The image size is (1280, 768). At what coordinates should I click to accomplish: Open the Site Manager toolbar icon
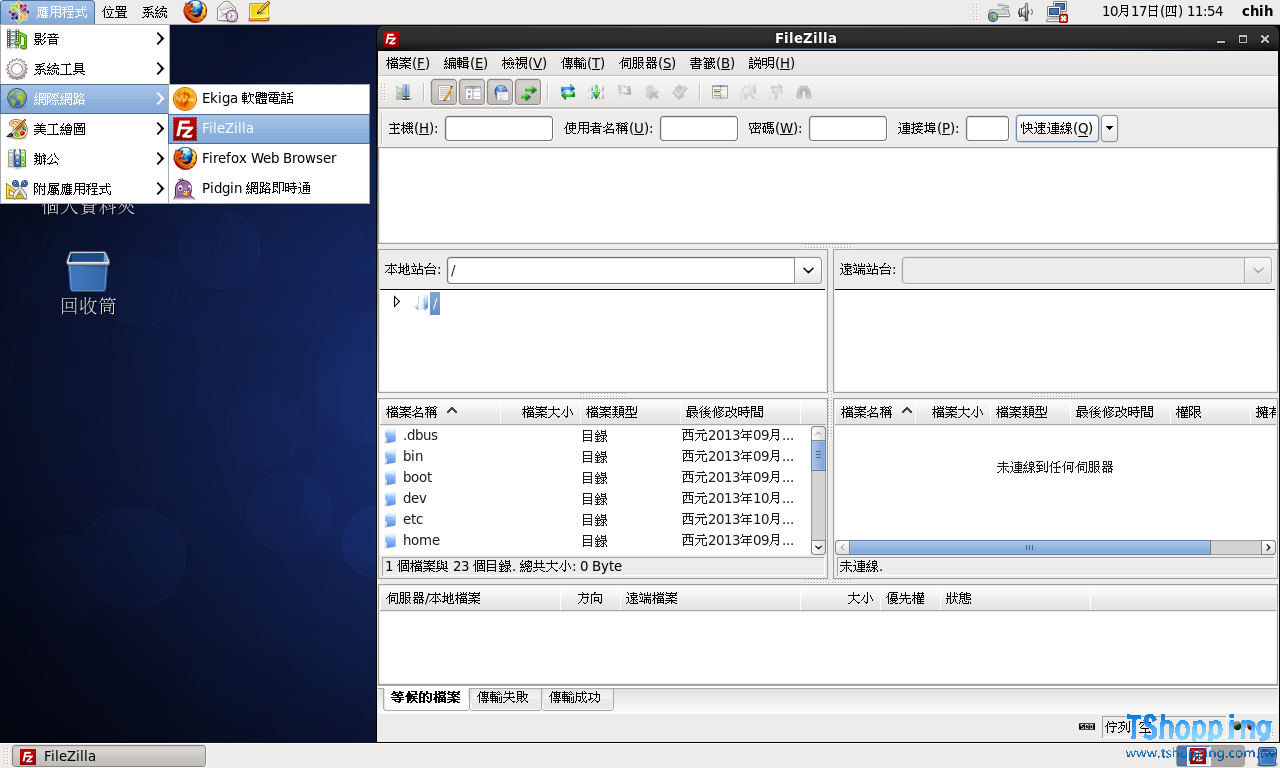[x=403, y=93]
